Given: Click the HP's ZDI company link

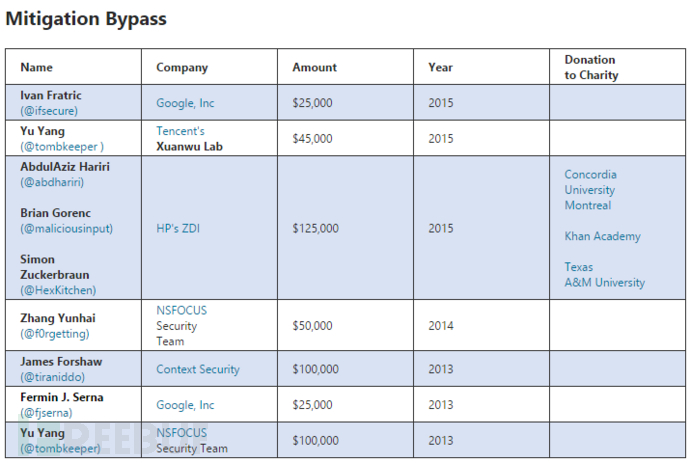Looking at the screenshot, I should click(177, 228).
